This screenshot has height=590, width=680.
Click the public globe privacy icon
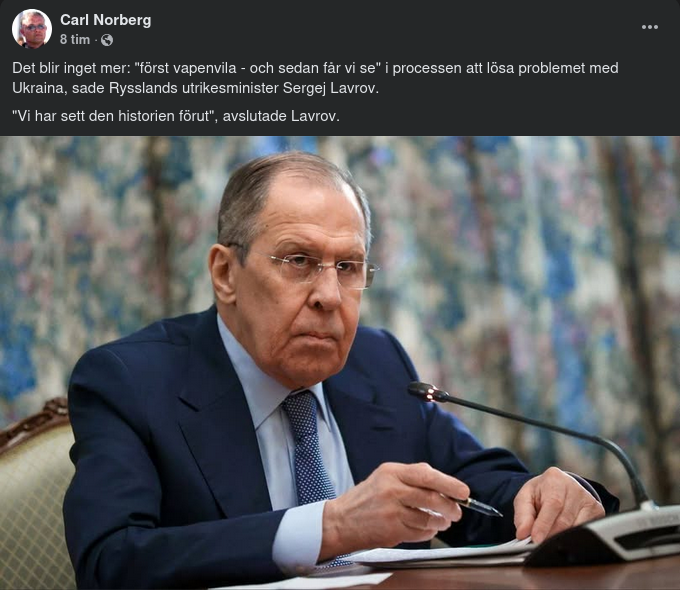(x=107, y=40)
